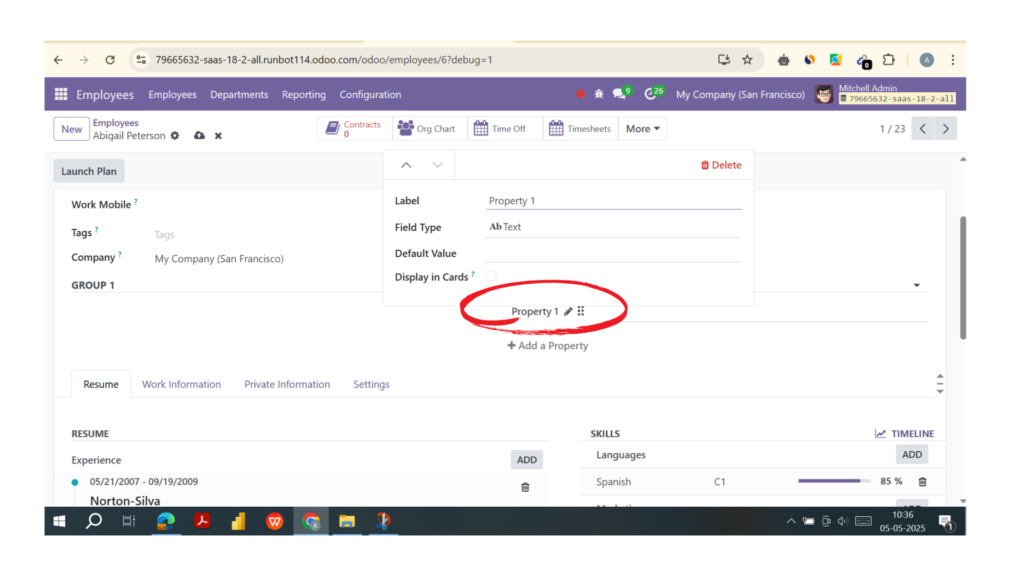1024x576 pixels.
Task: Open Discuss messages from the top bar
Action: pyautogui.click(x=619, y=93)
